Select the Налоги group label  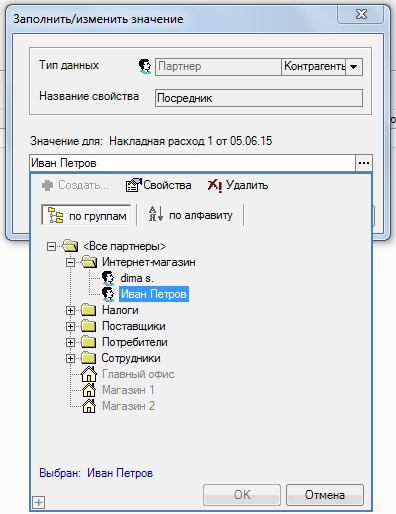tap(120, 310)
